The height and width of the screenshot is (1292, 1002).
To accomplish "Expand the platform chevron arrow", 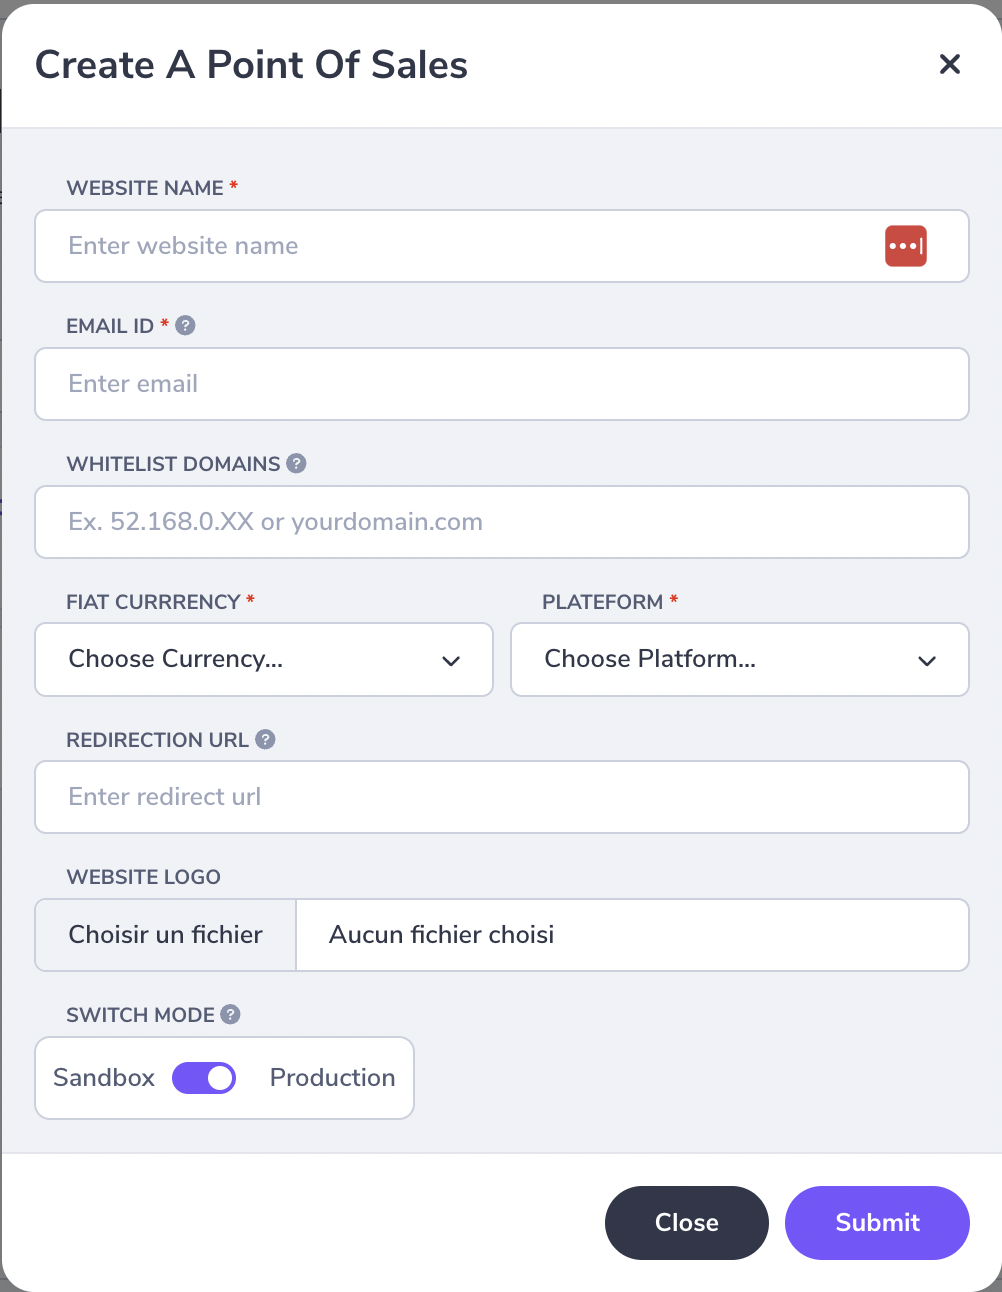I will pyautogui.click(x=927, y=661).
